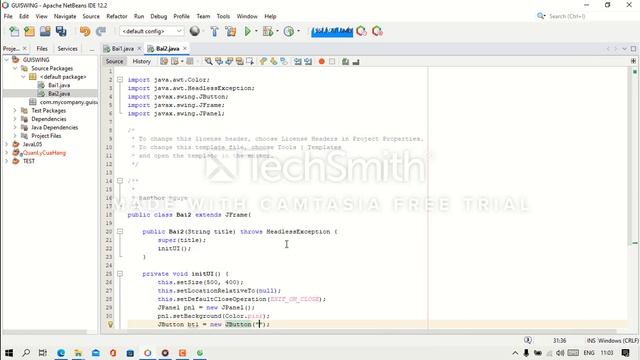Click the Redo arrow icon
640x360 pixels.
pyautogui.click(x=100, y=31)
